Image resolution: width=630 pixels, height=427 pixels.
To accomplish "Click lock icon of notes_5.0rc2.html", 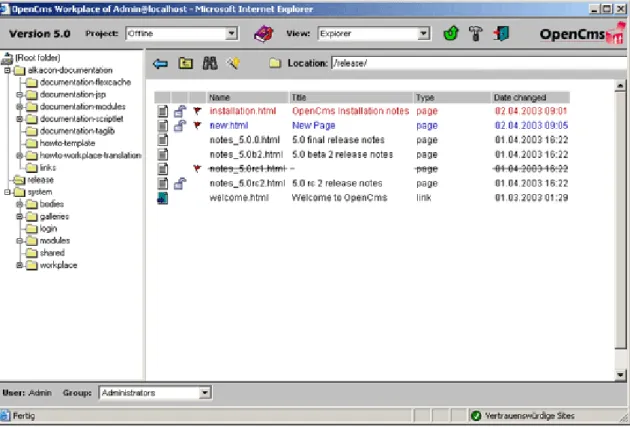I will [180, 184].
